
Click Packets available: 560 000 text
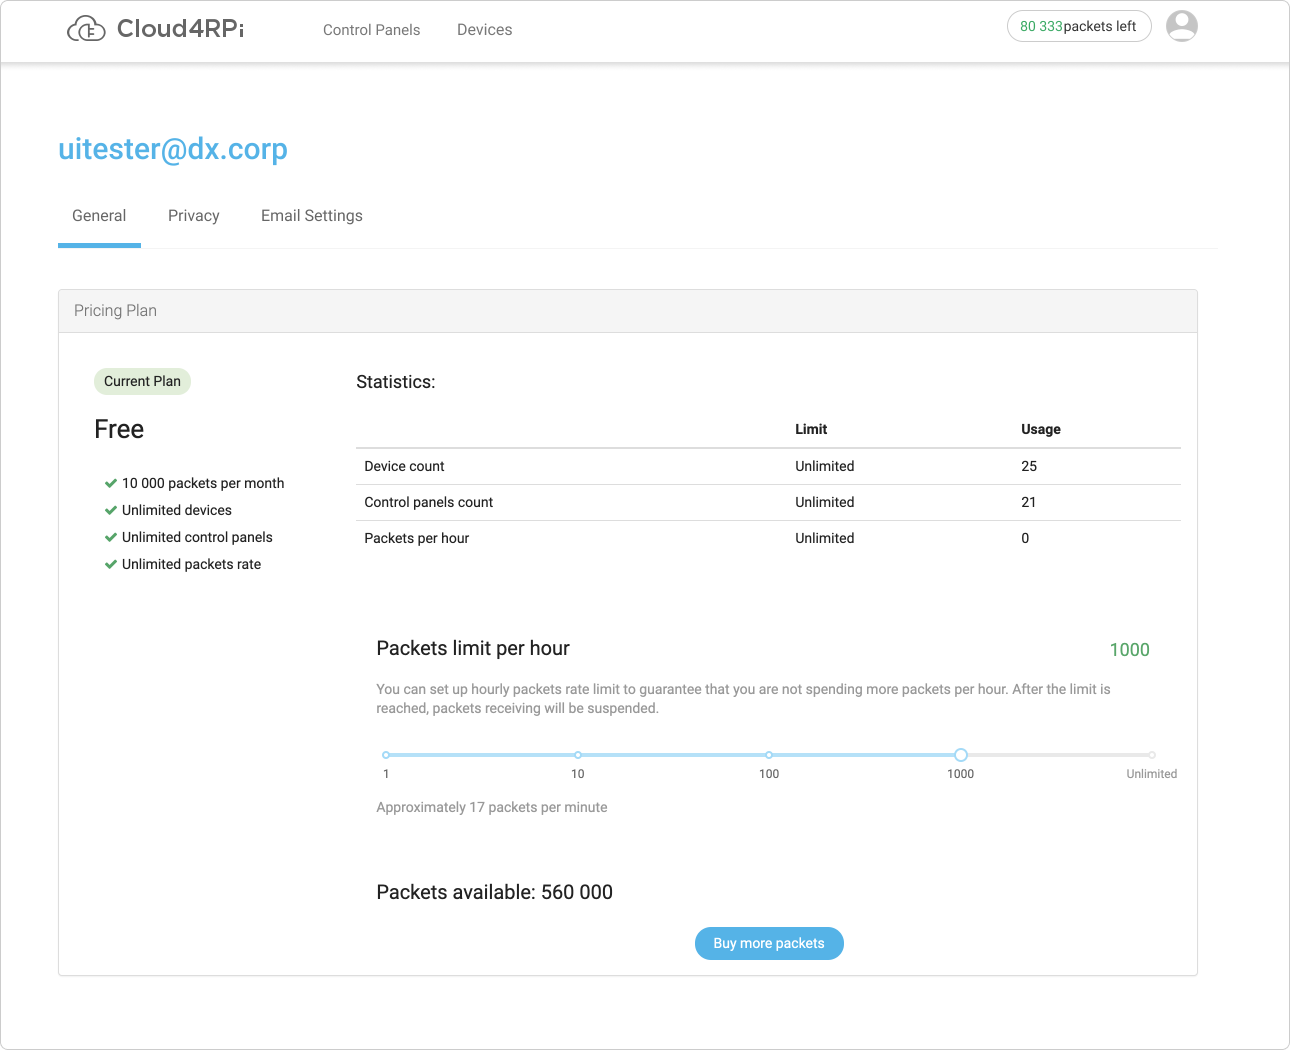494,892
